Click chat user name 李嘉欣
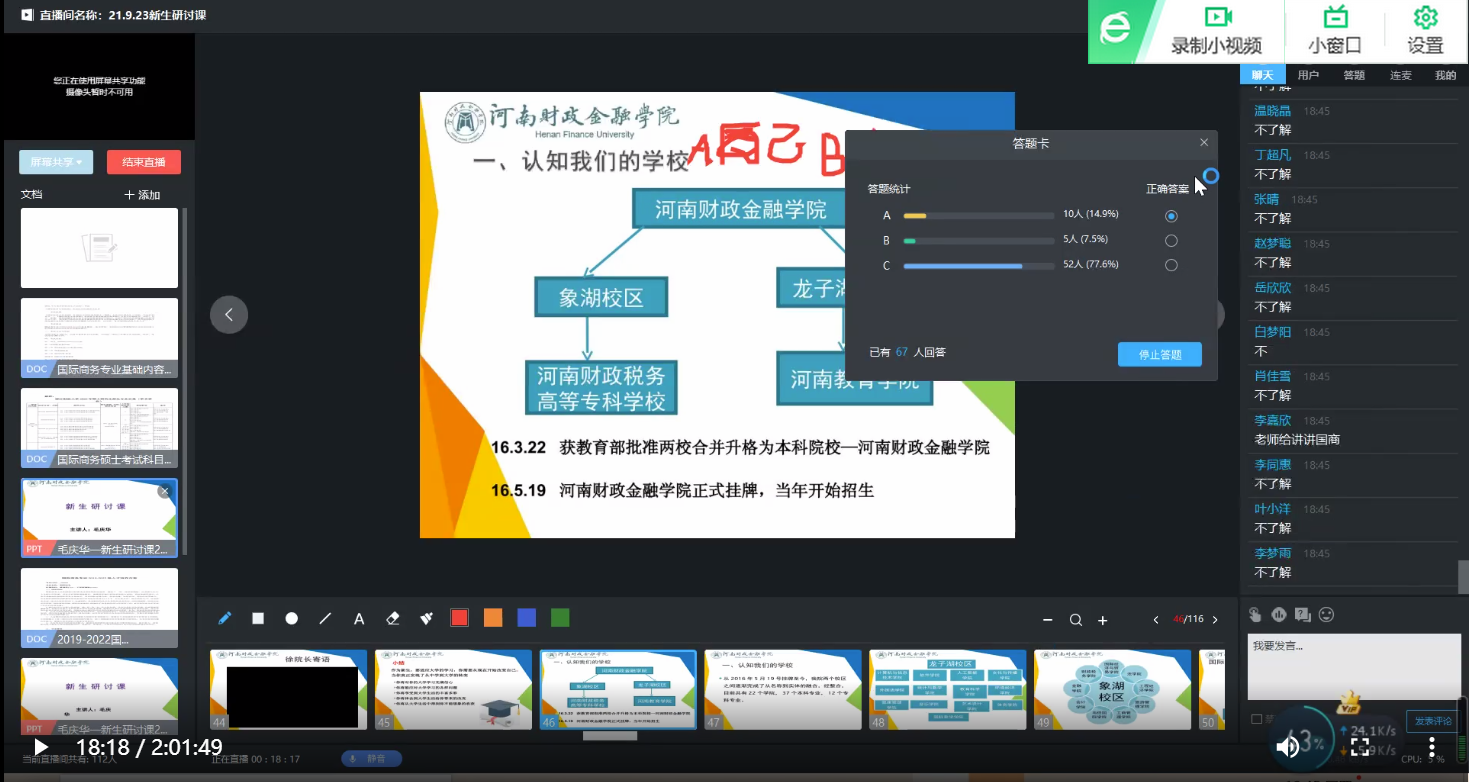 click(1273, 421)
